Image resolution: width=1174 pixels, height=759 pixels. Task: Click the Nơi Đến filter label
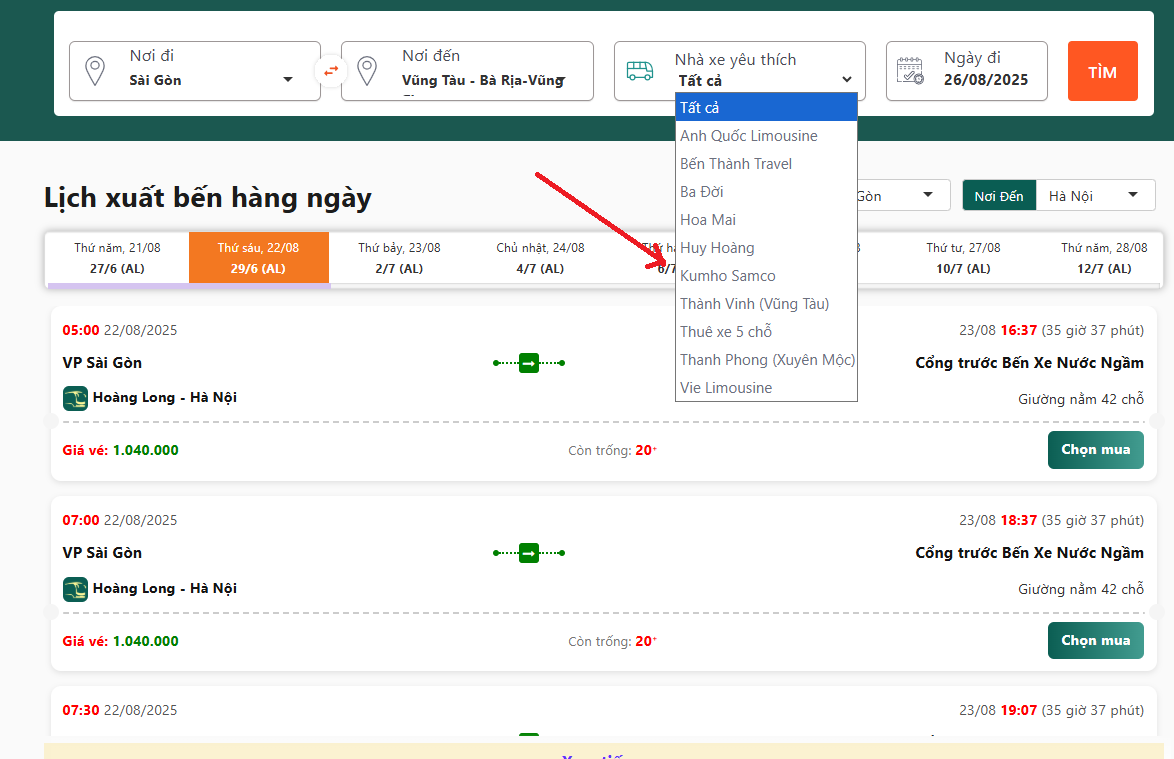tap(999, 195)
